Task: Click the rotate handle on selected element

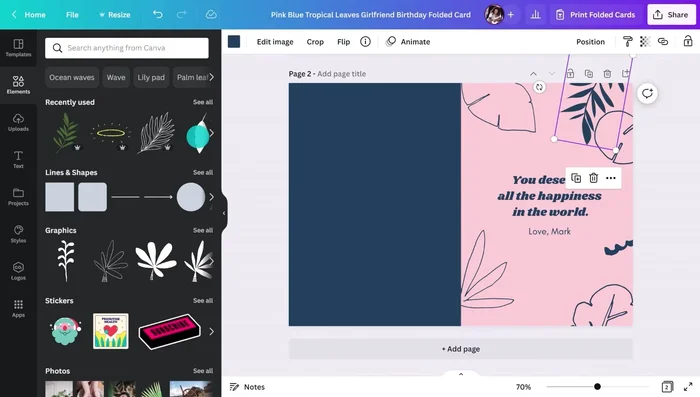Action: click(x=539, y=87)
